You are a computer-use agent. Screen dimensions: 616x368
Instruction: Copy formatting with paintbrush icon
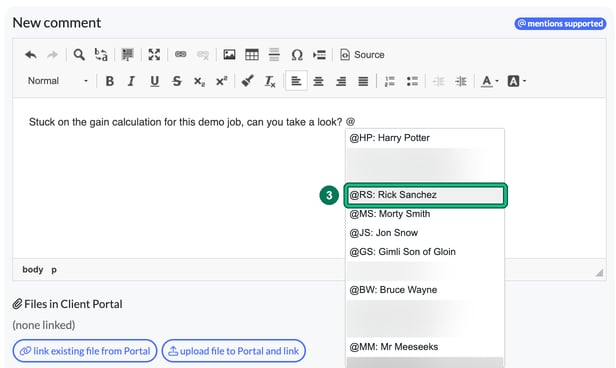248,81
